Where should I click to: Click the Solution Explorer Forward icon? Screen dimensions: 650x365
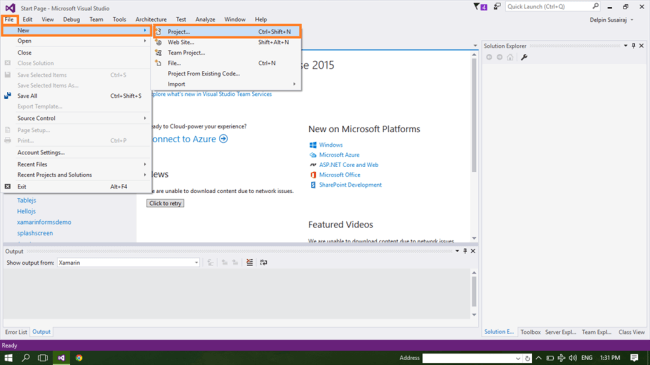click(x=500, y=57)
